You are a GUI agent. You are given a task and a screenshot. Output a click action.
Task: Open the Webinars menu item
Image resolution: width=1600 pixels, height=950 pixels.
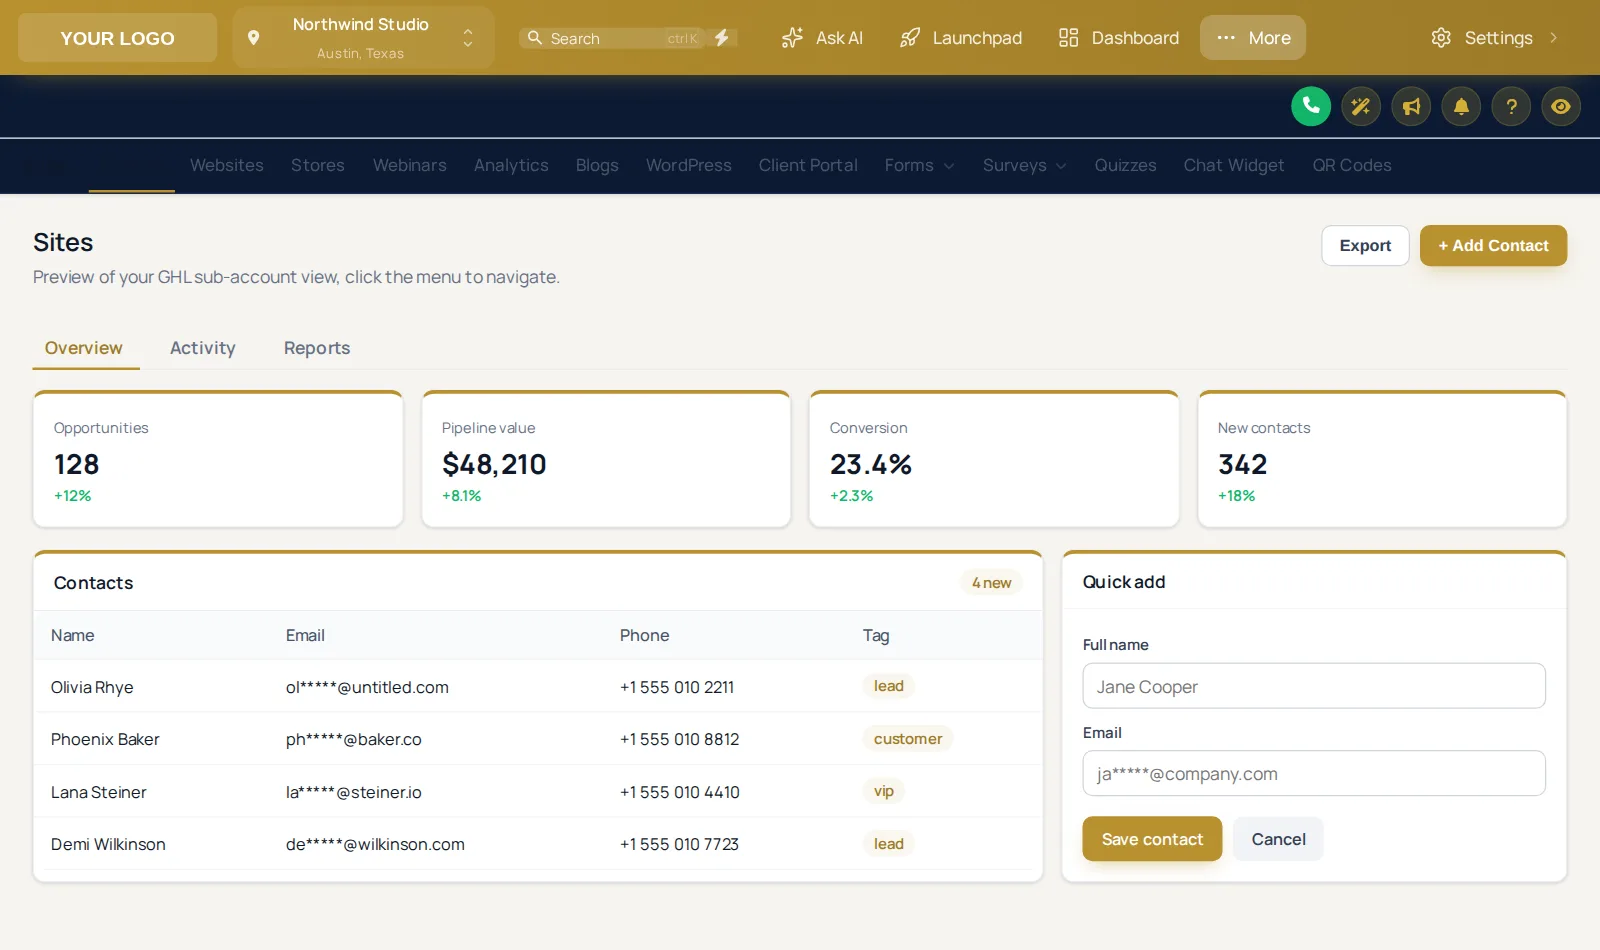[410, 166]
